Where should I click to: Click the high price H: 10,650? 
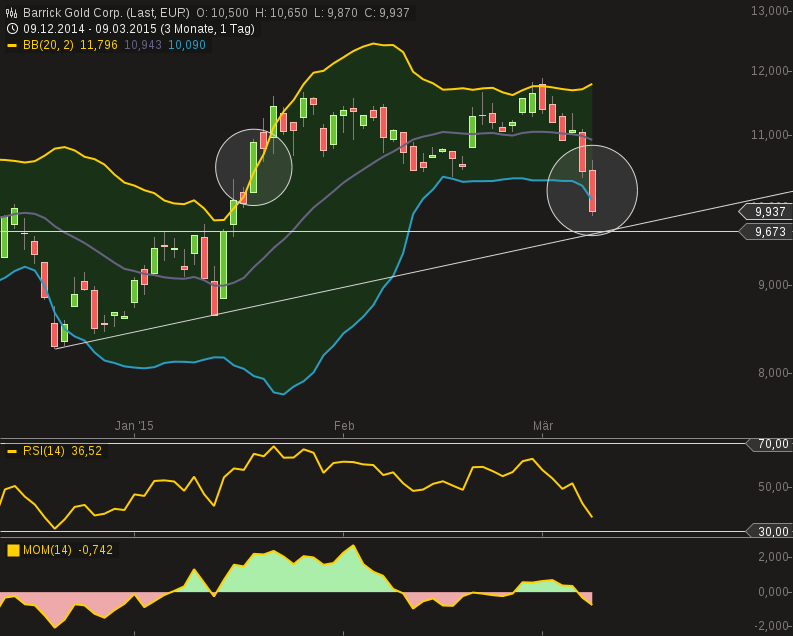coord(281,13)
